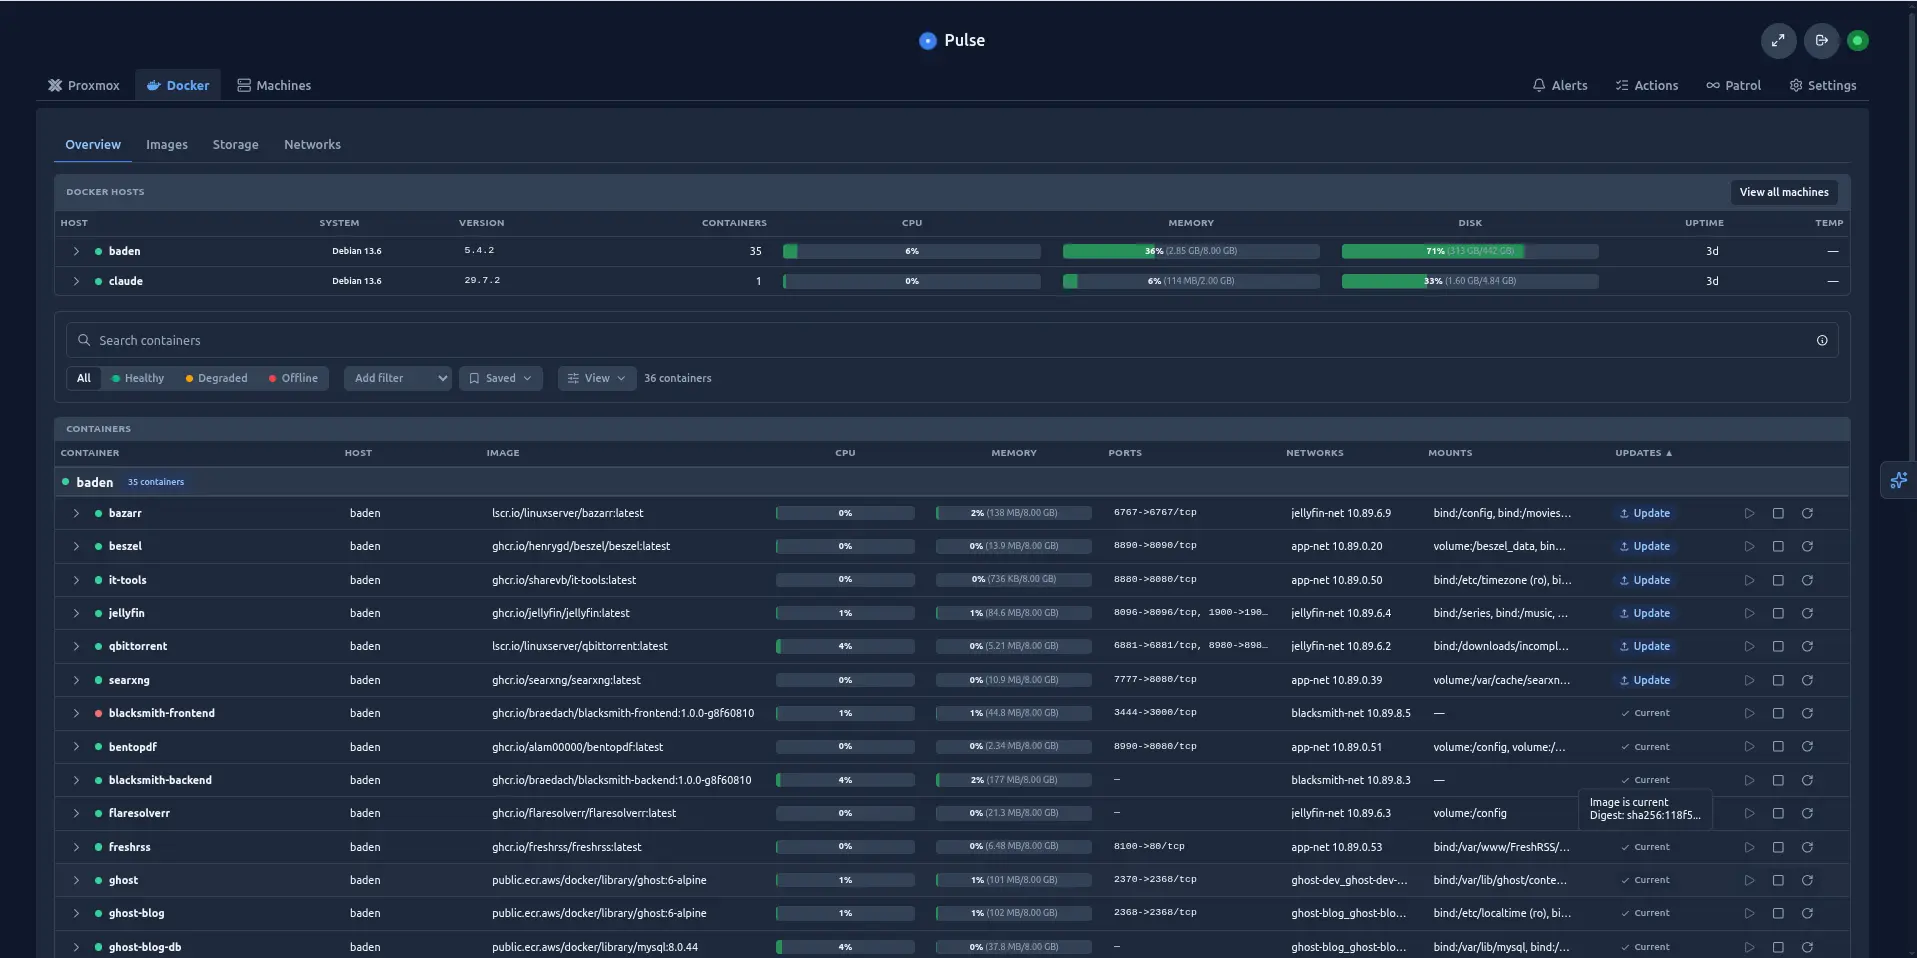The image size is (1917, 958).
Task: Open the Add filter dropdown
Action: click(398, 378)
